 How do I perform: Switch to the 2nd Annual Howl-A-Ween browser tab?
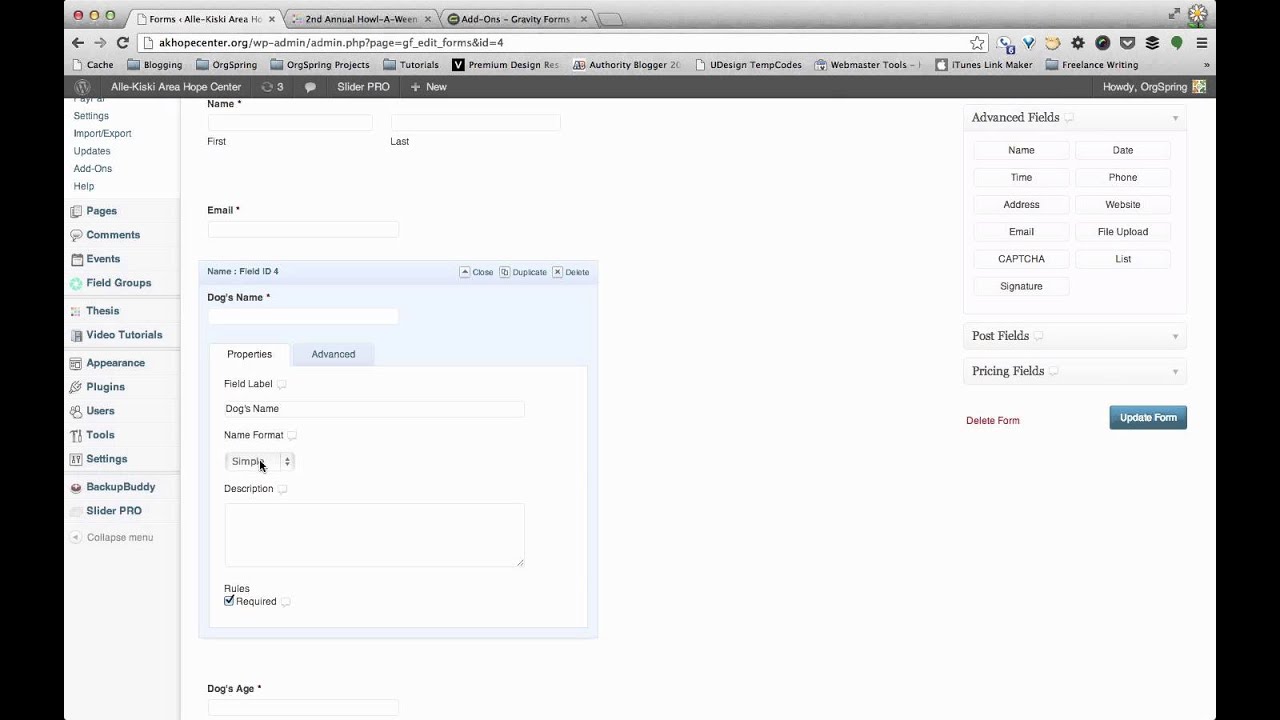click(x=360, y=19)
